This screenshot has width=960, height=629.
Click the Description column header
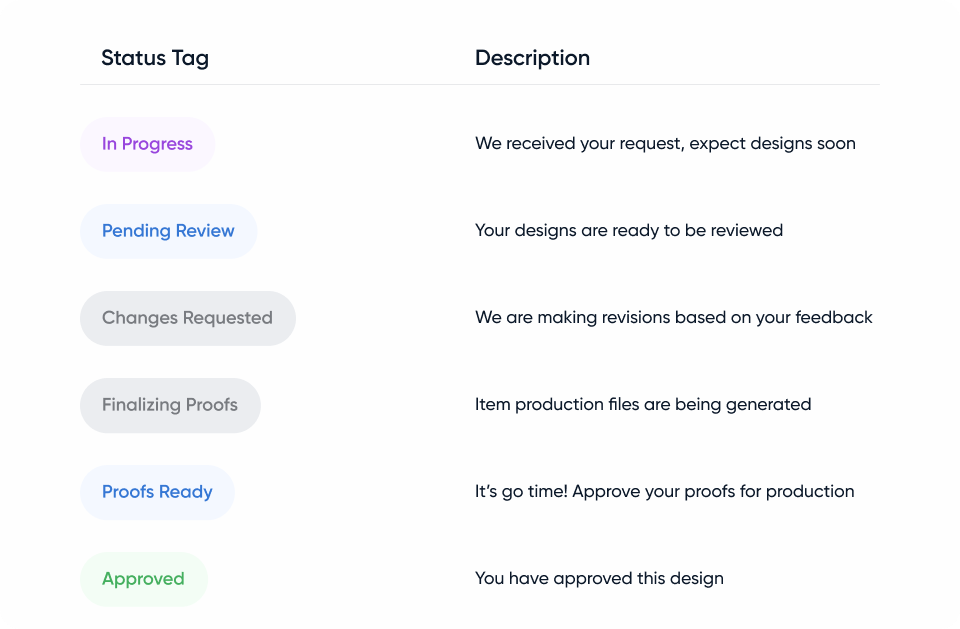pyautogui.click(x=532, y=58)
